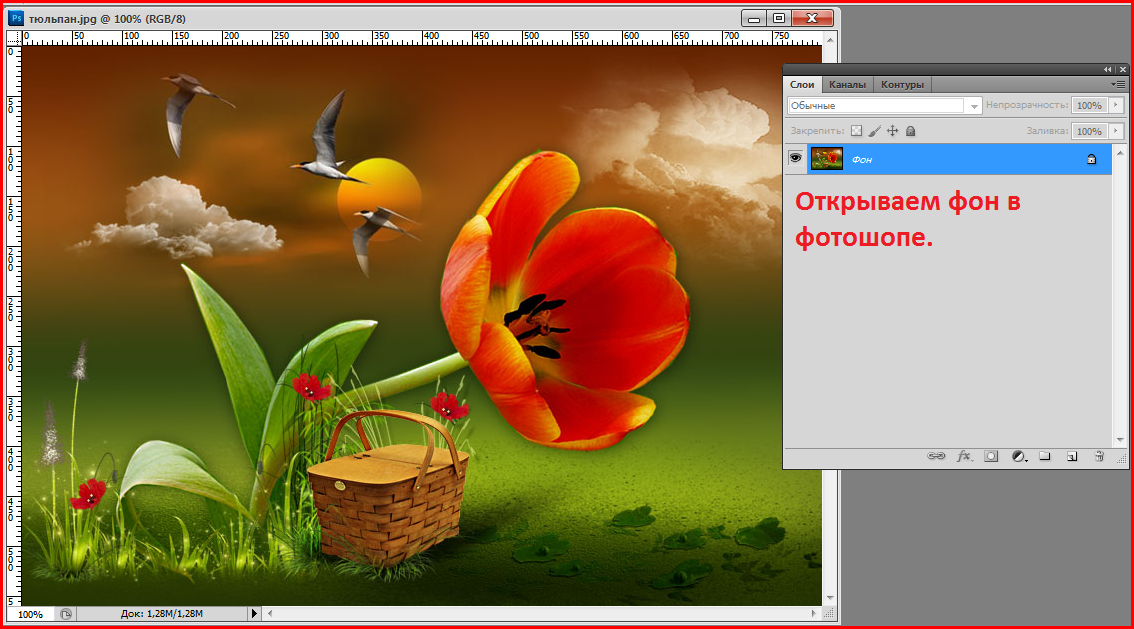Open Непрозрачность slider arrow
Image resolution: width=1134 pixels, height=629 pixels.
tap(1116, 105)
